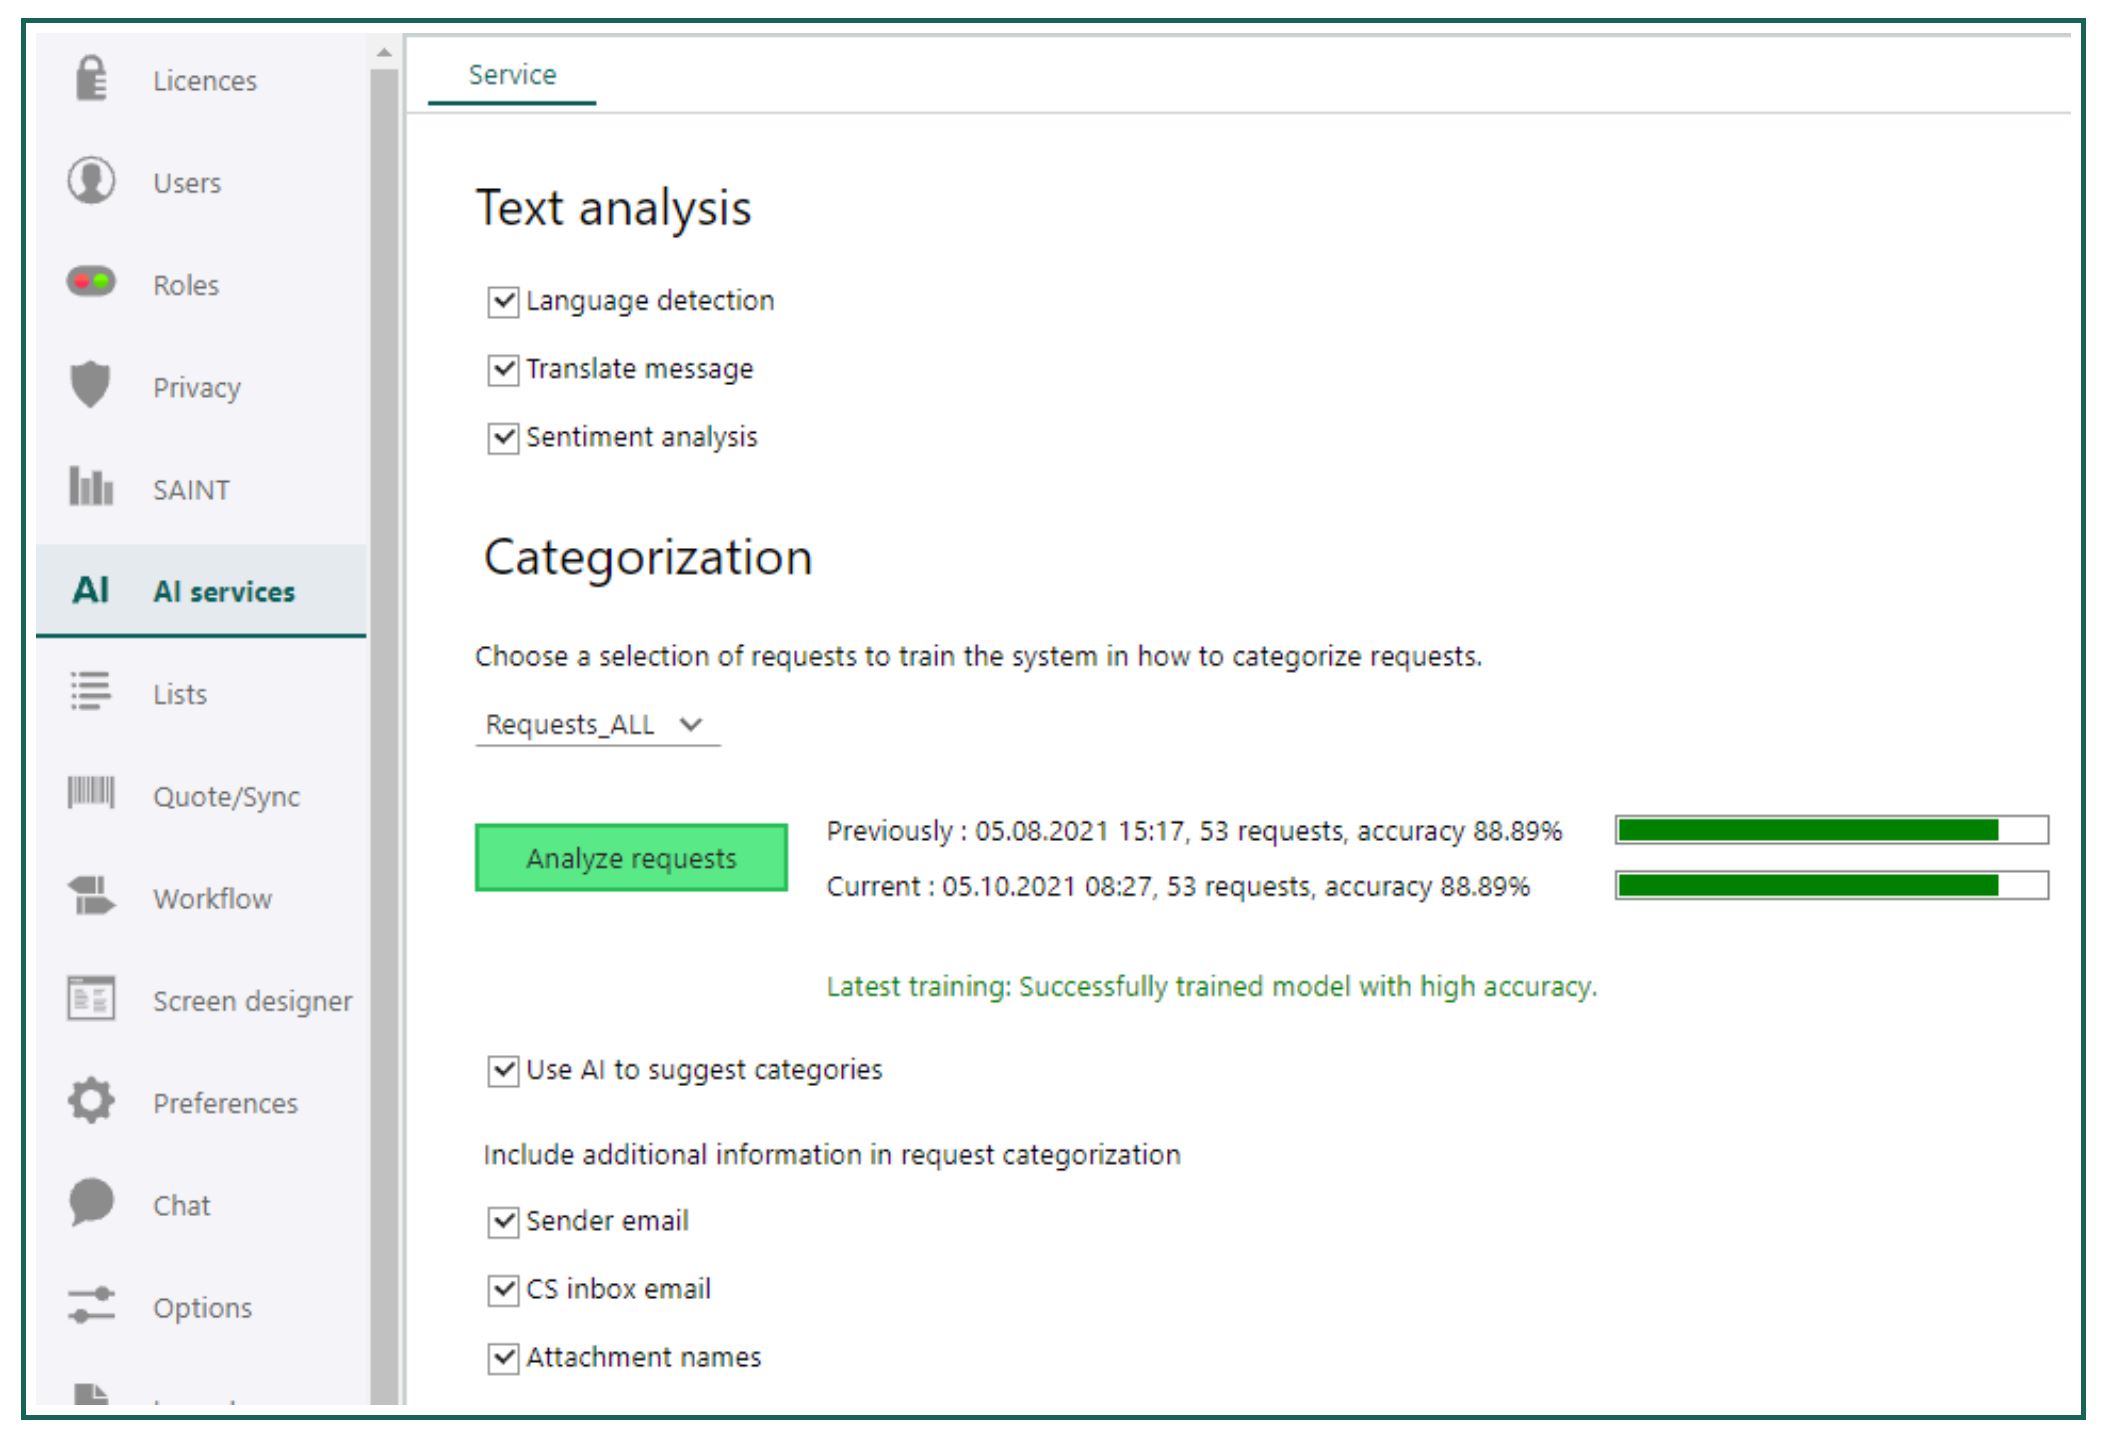Image resolution: width=2107 pixels, height=1438 pixels.
Task: Click the Categorization heading
Action: coord(648,557)
